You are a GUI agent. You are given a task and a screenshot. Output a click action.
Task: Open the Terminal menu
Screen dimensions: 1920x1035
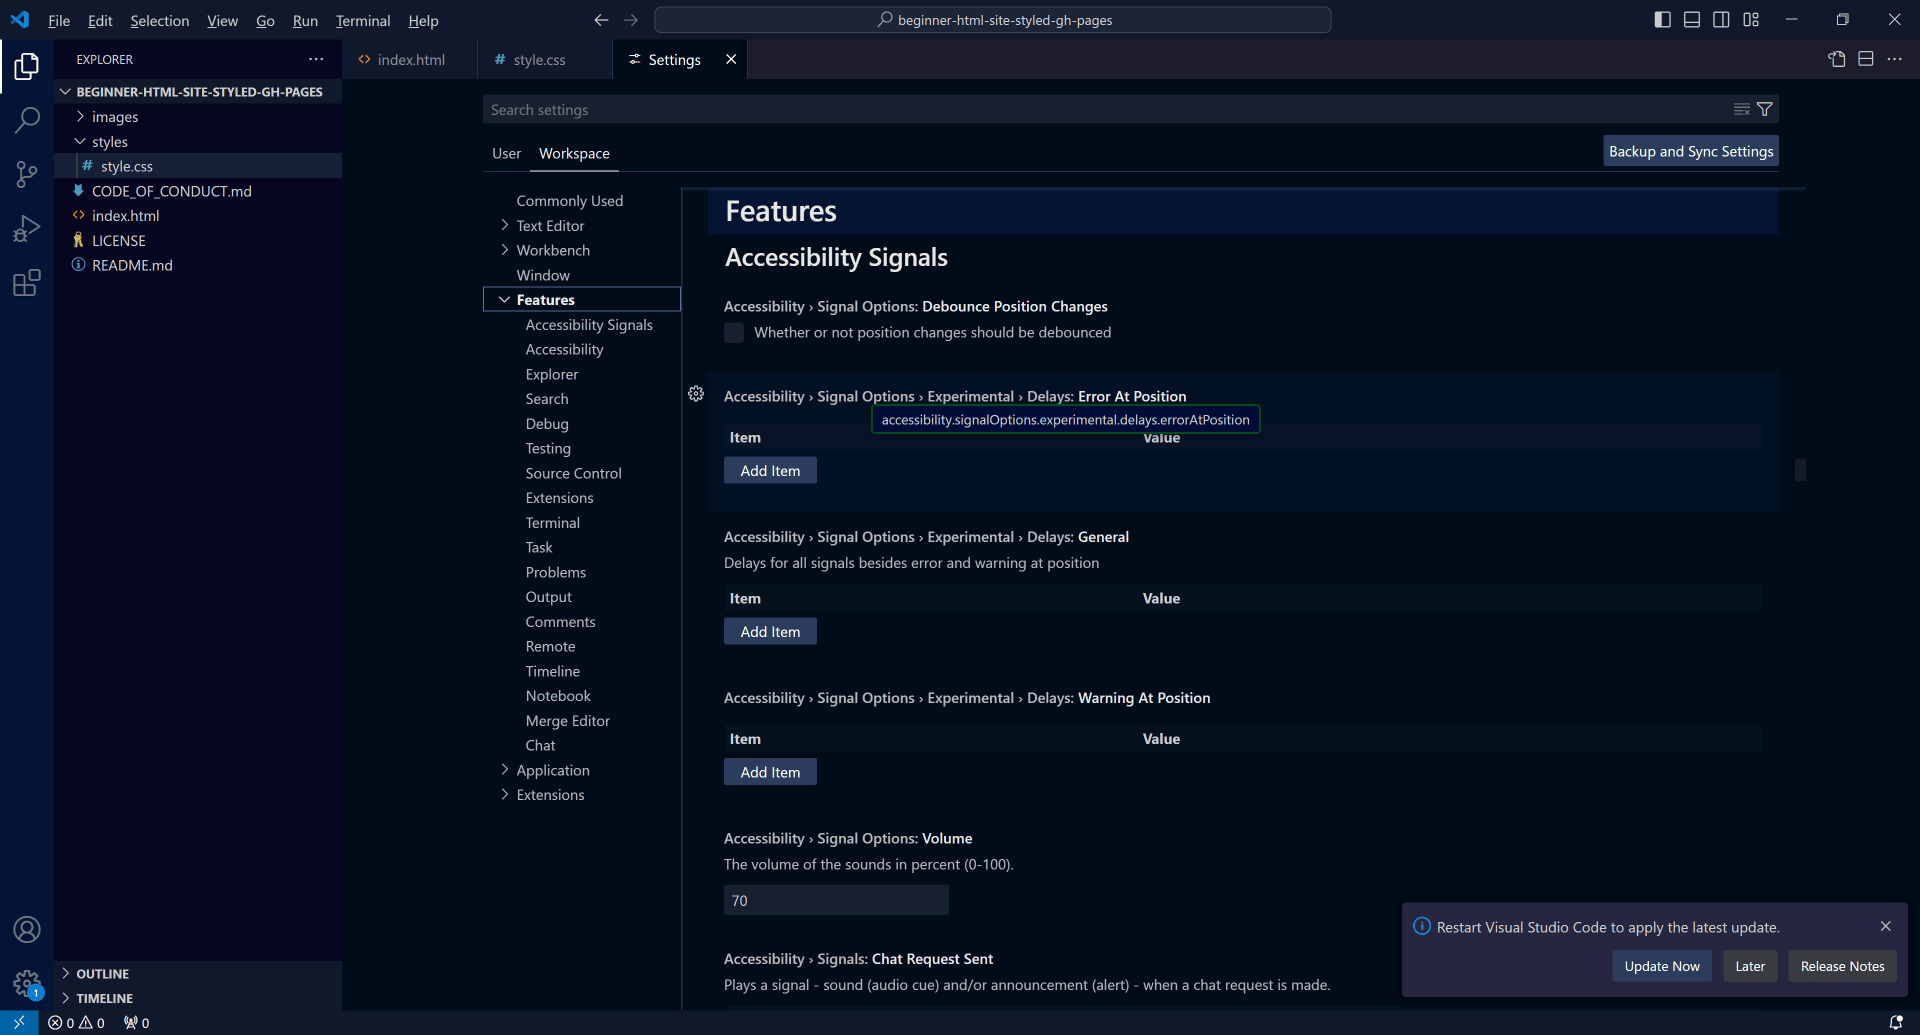pyautogui.click(x=362, y=20)
